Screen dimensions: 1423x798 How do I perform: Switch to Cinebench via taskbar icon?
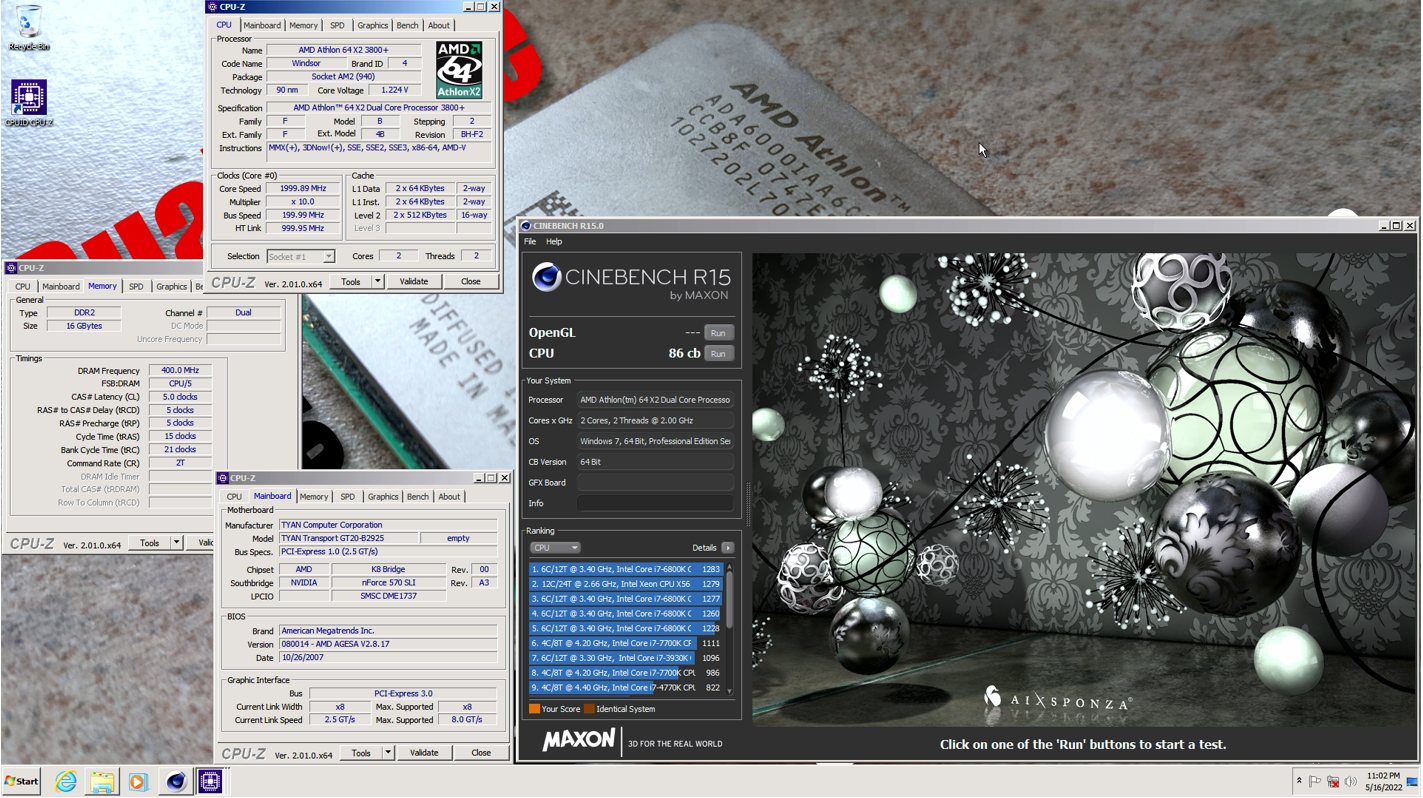pos(175,782)
